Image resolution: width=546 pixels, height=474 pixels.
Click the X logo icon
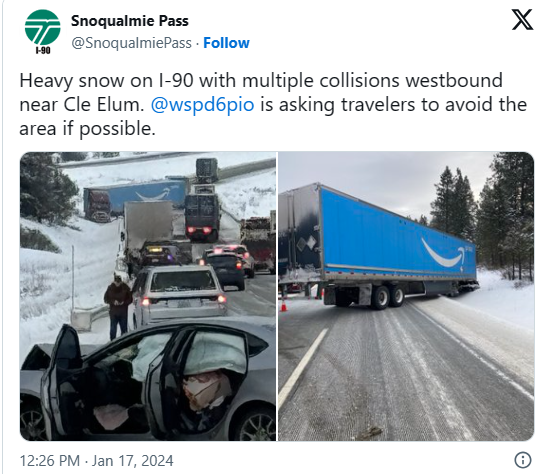pos(522,20)
